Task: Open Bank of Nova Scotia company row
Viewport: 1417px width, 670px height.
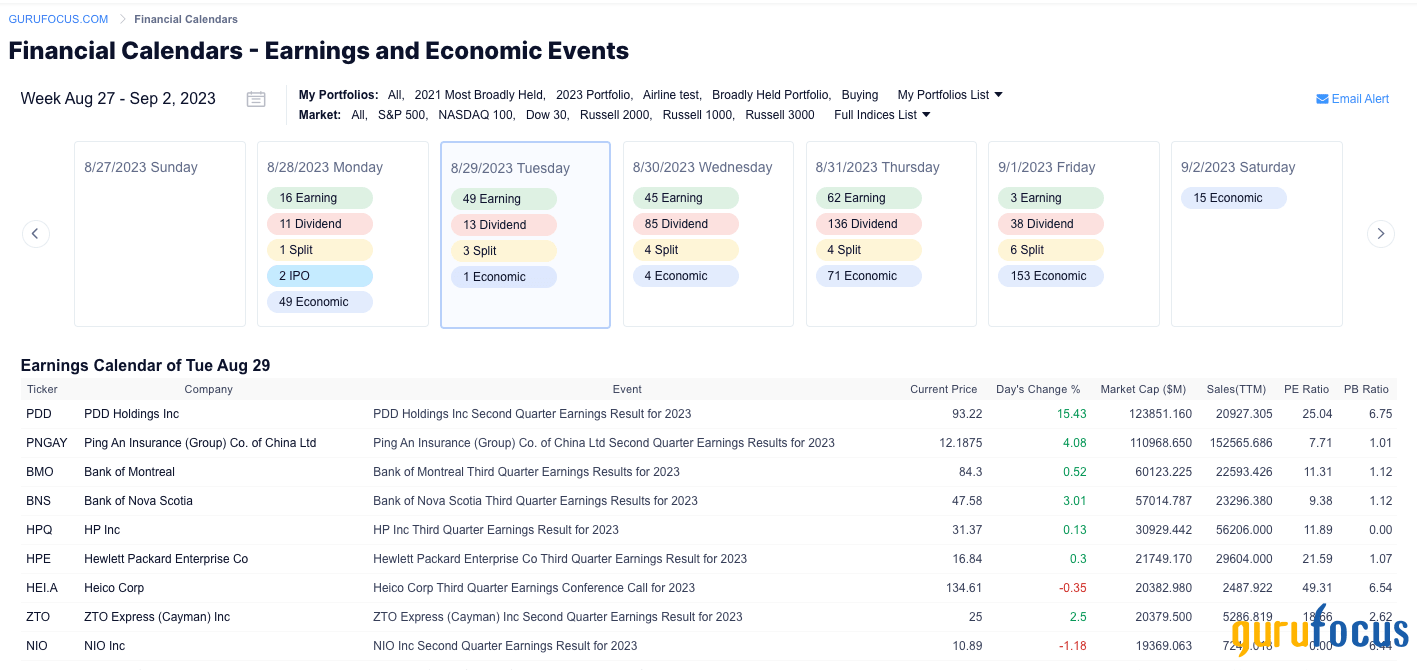Action: 708,501
